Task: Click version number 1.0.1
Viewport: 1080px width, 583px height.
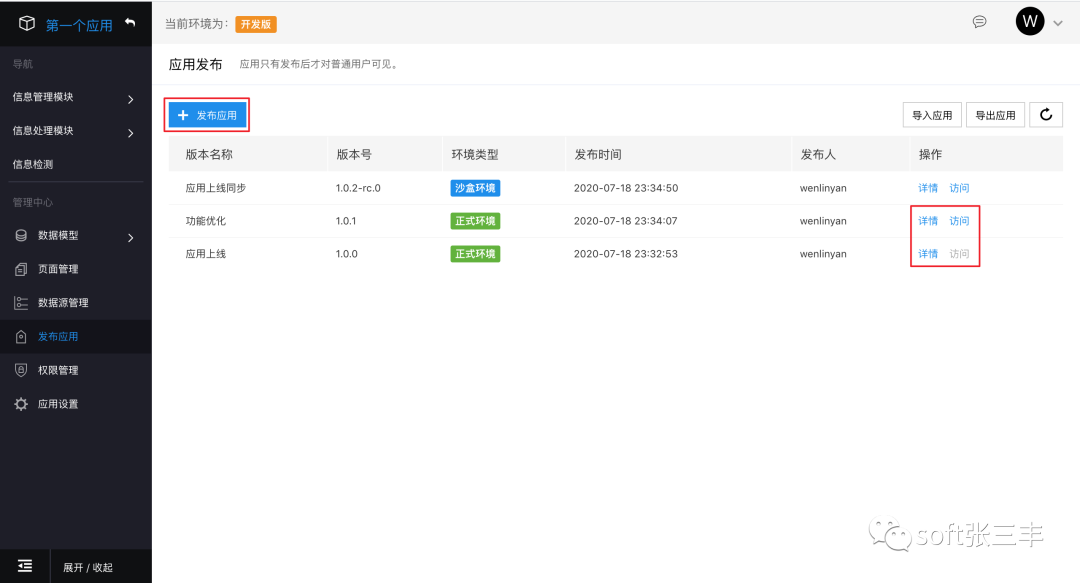Action: (x=346, y=221)
